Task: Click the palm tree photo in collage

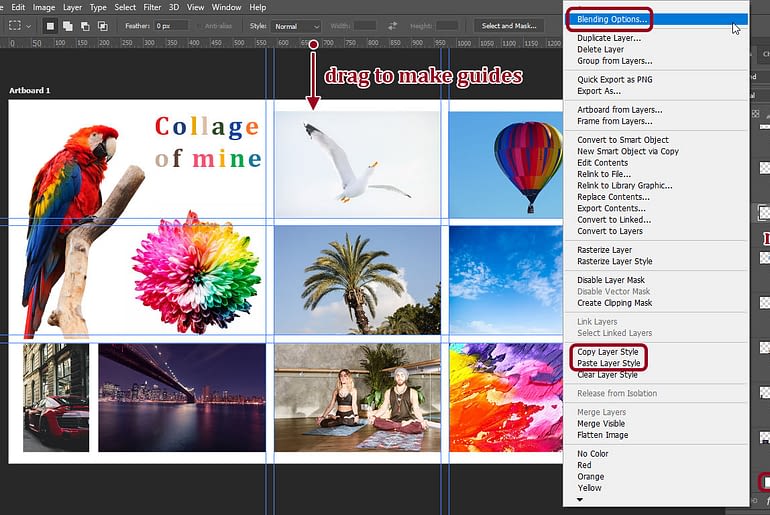Action: (357, 280)
